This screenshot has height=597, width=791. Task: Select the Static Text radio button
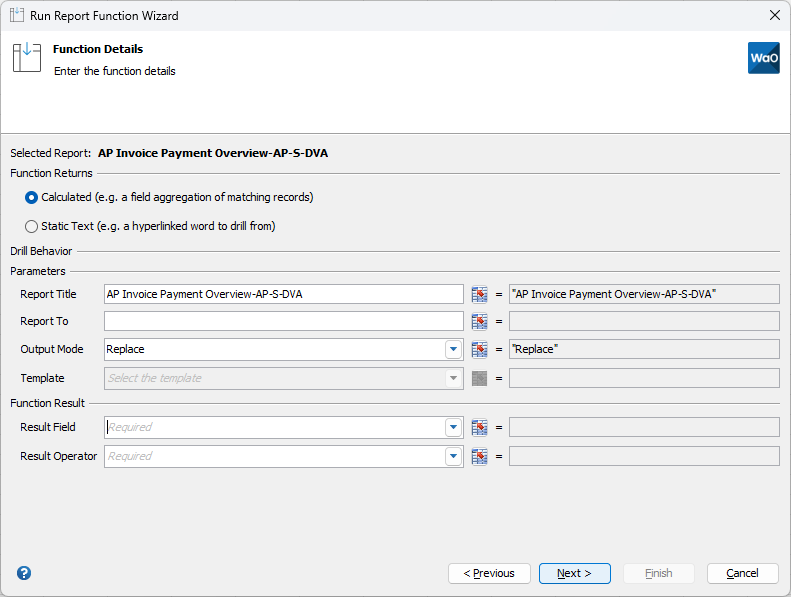pyautogui.click(x=31, y=227)
